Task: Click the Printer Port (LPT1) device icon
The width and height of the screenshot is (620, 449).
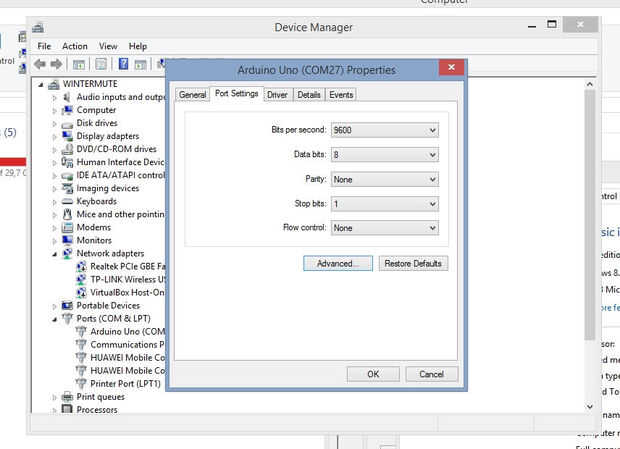Action: tap(81, 384)
